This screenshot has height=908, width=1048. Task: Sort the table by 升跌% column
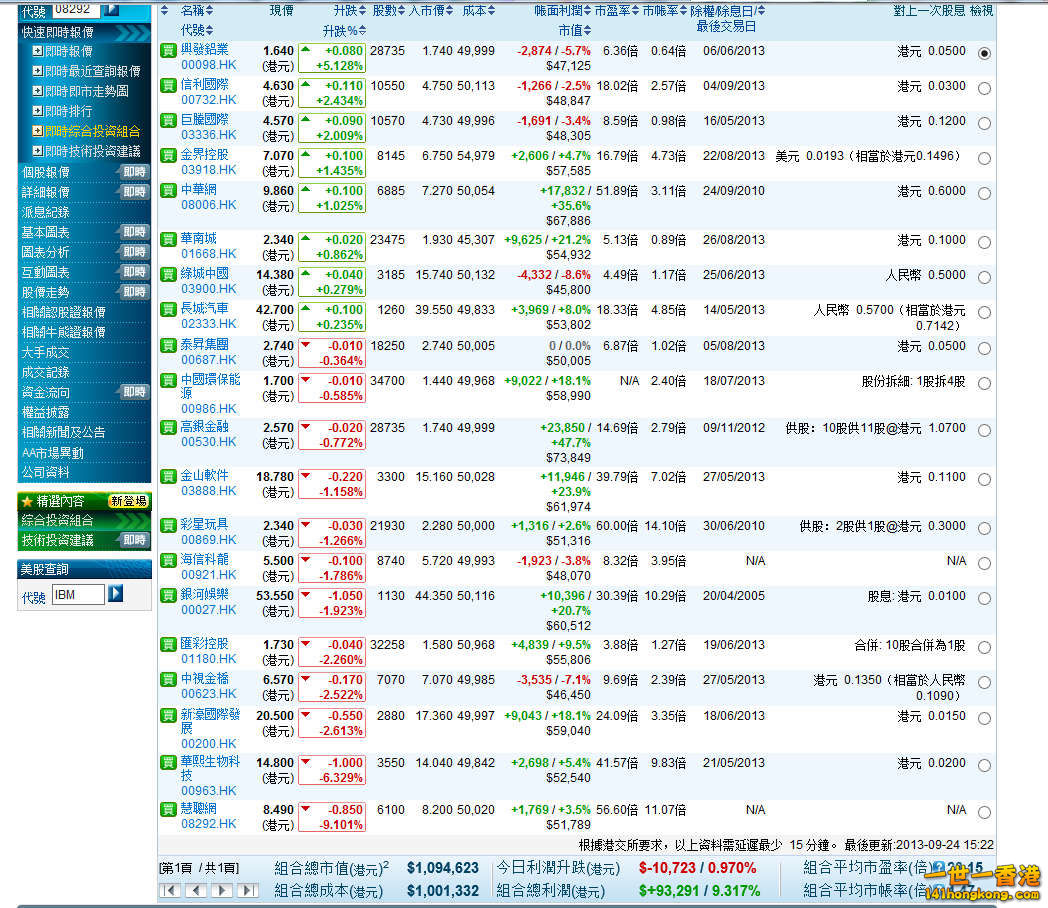tap(345, 31)
